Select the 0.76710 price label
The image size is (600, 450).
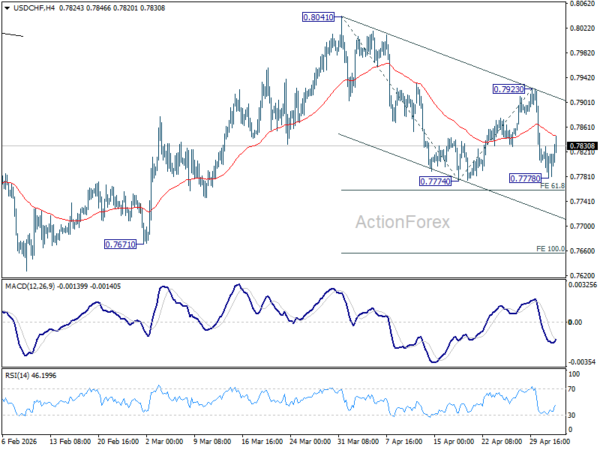point(120,244)
